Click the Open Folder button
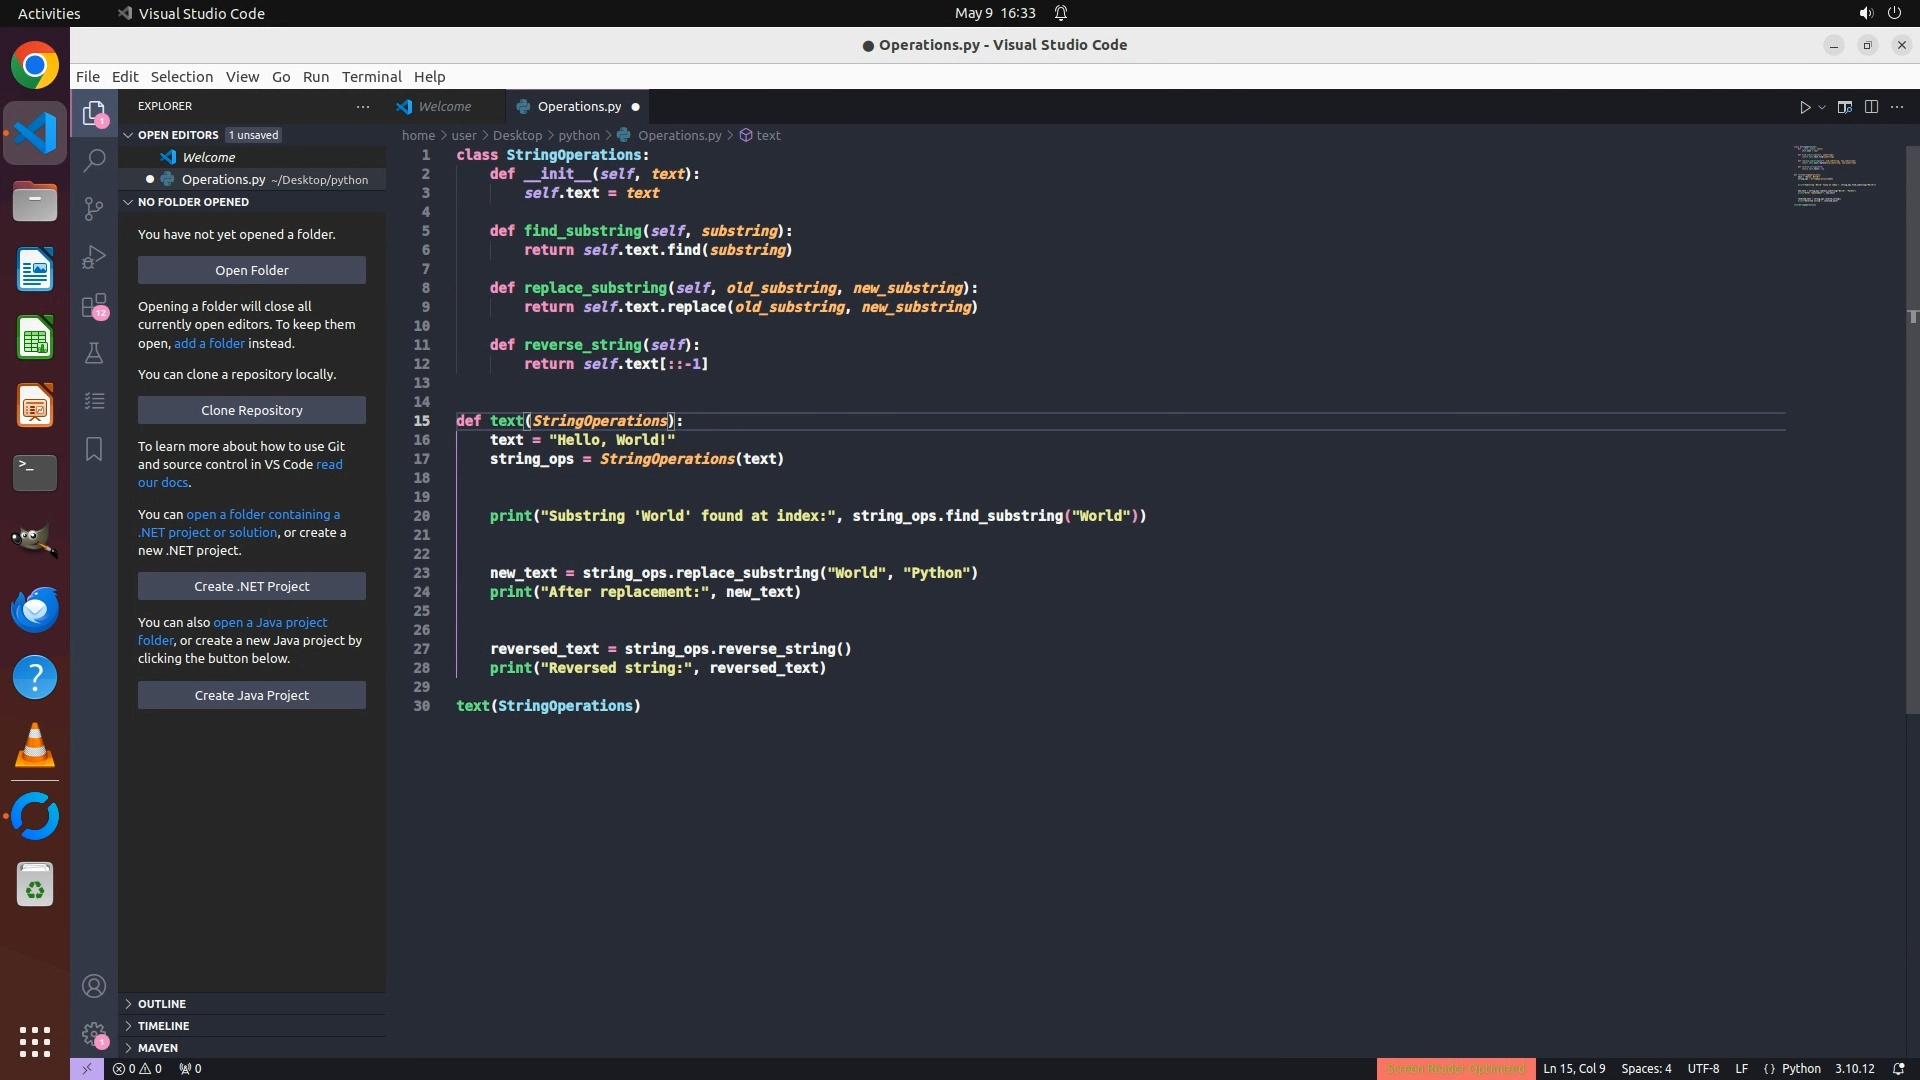The height and width of the screenshot is (1080, 1920). point(251,270)
